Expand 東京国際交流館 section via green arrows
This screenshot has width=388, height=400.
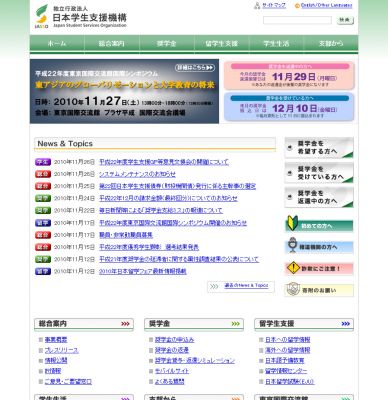pyautogui.click(x=346, y=398)
